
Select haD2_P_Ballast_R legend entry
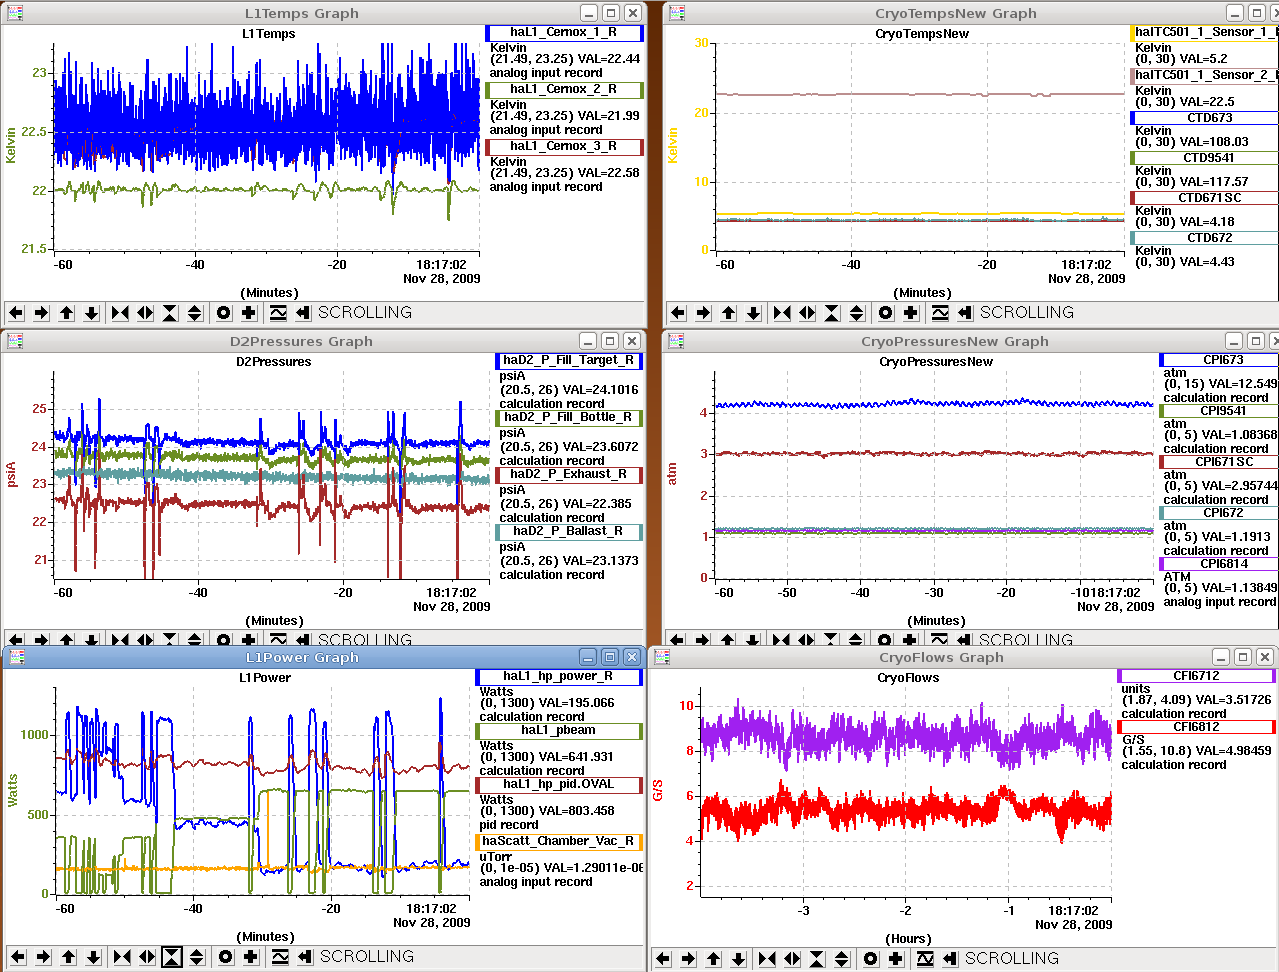[569, 532]
